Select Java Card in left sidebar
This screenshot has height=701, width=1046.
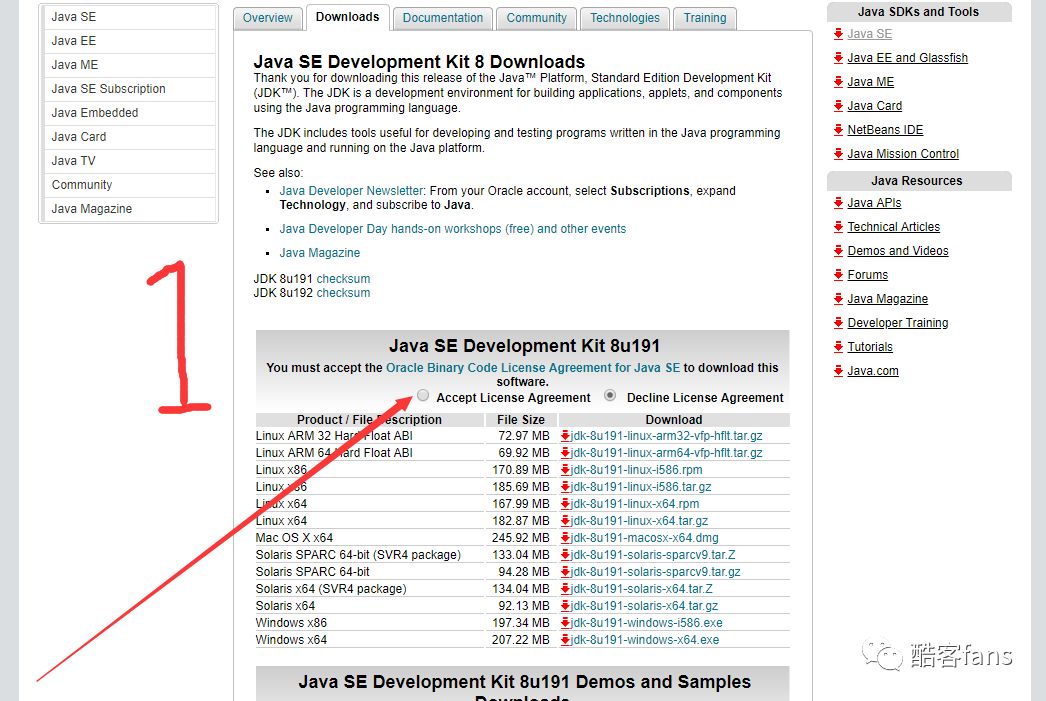(129, 137)
